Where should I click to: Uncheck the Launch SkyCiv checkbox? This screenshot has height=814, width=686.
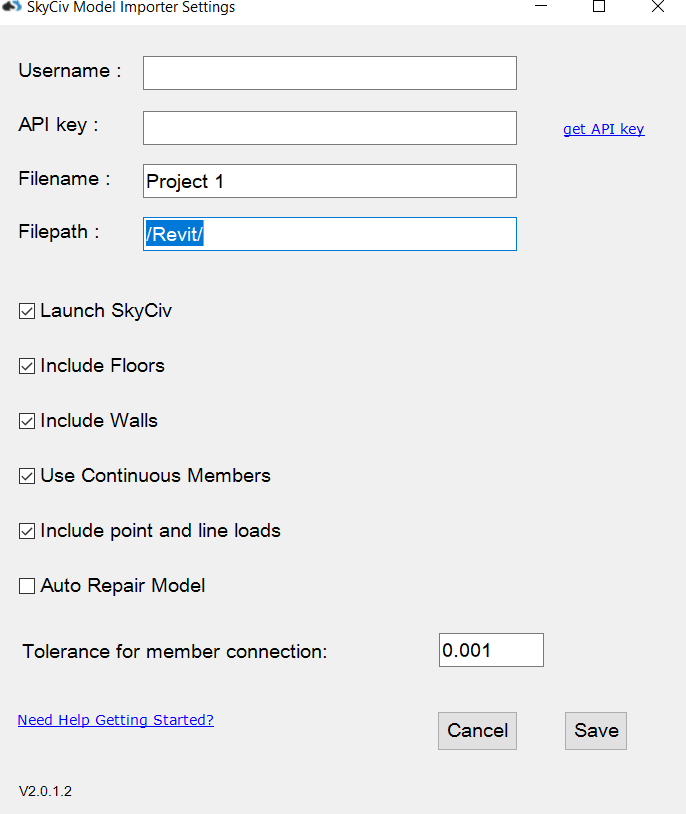(27, 312)
